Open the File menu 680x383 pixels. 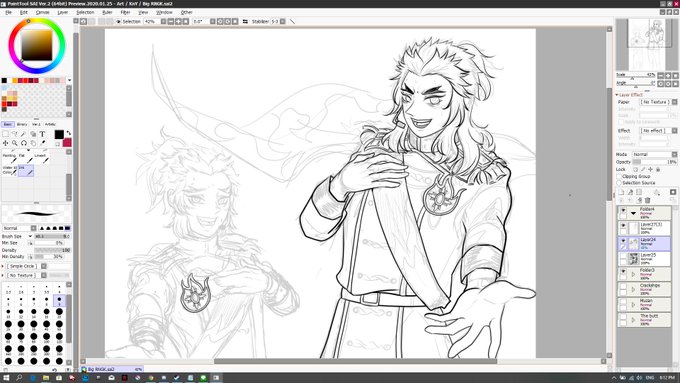click(8, 12)
